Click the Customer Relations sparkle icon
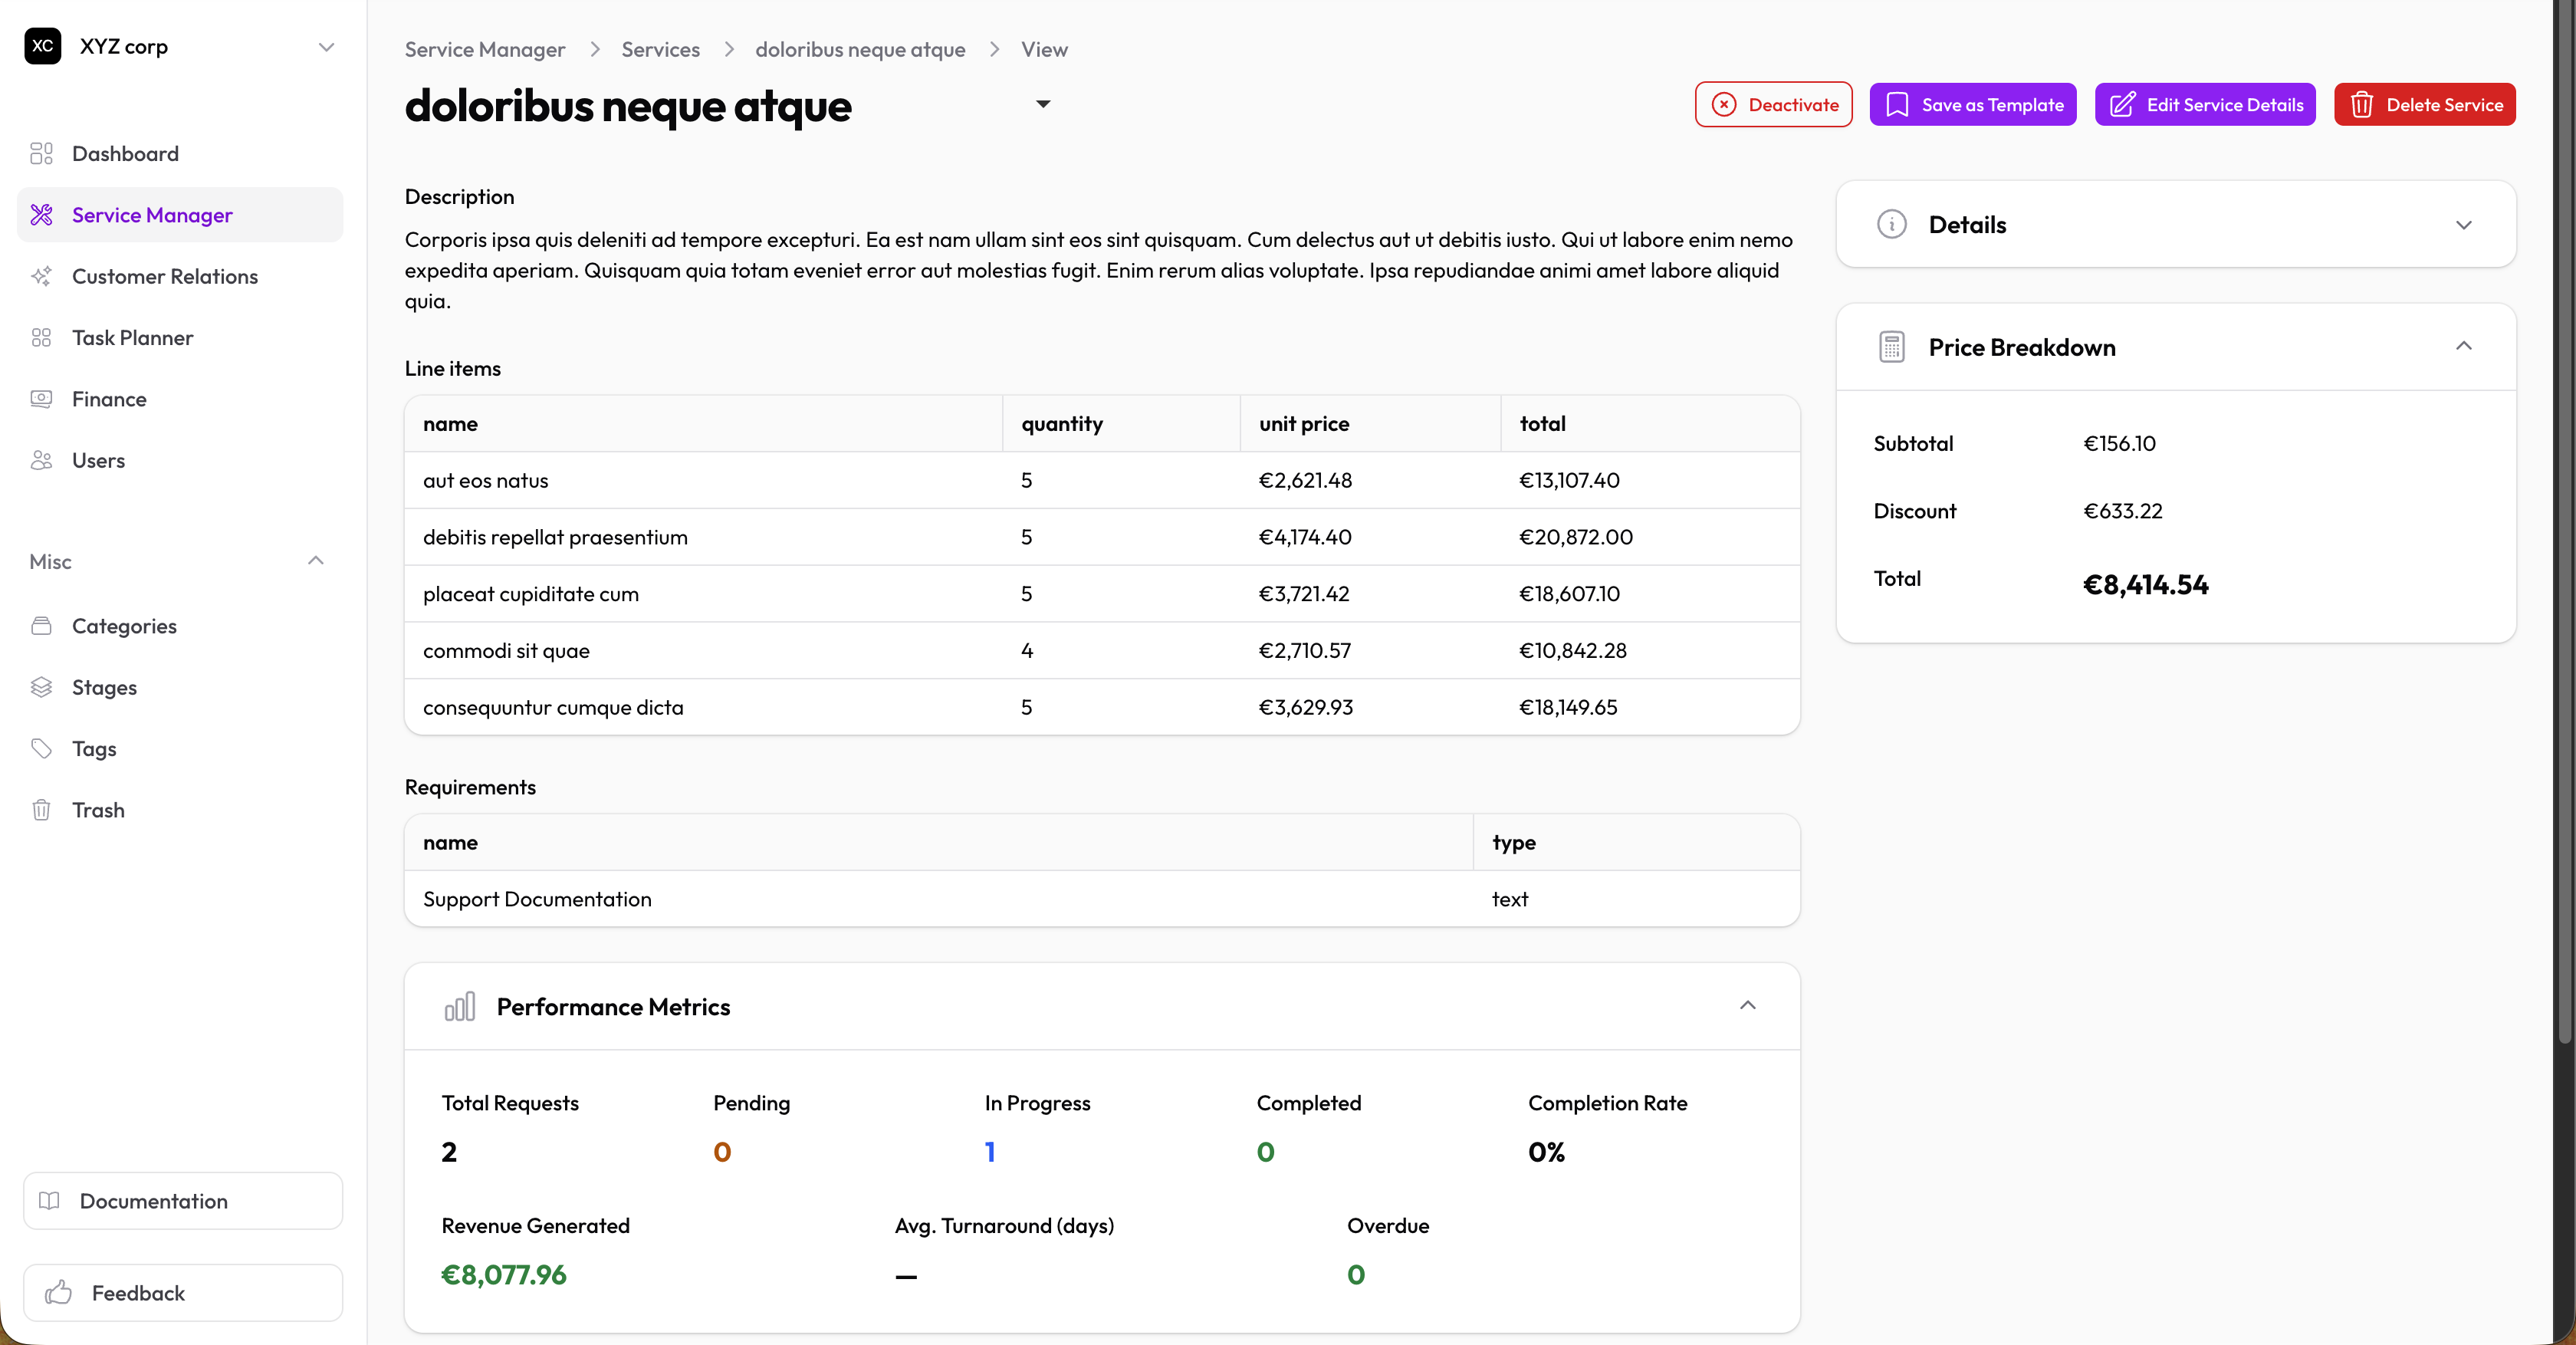 41,276
